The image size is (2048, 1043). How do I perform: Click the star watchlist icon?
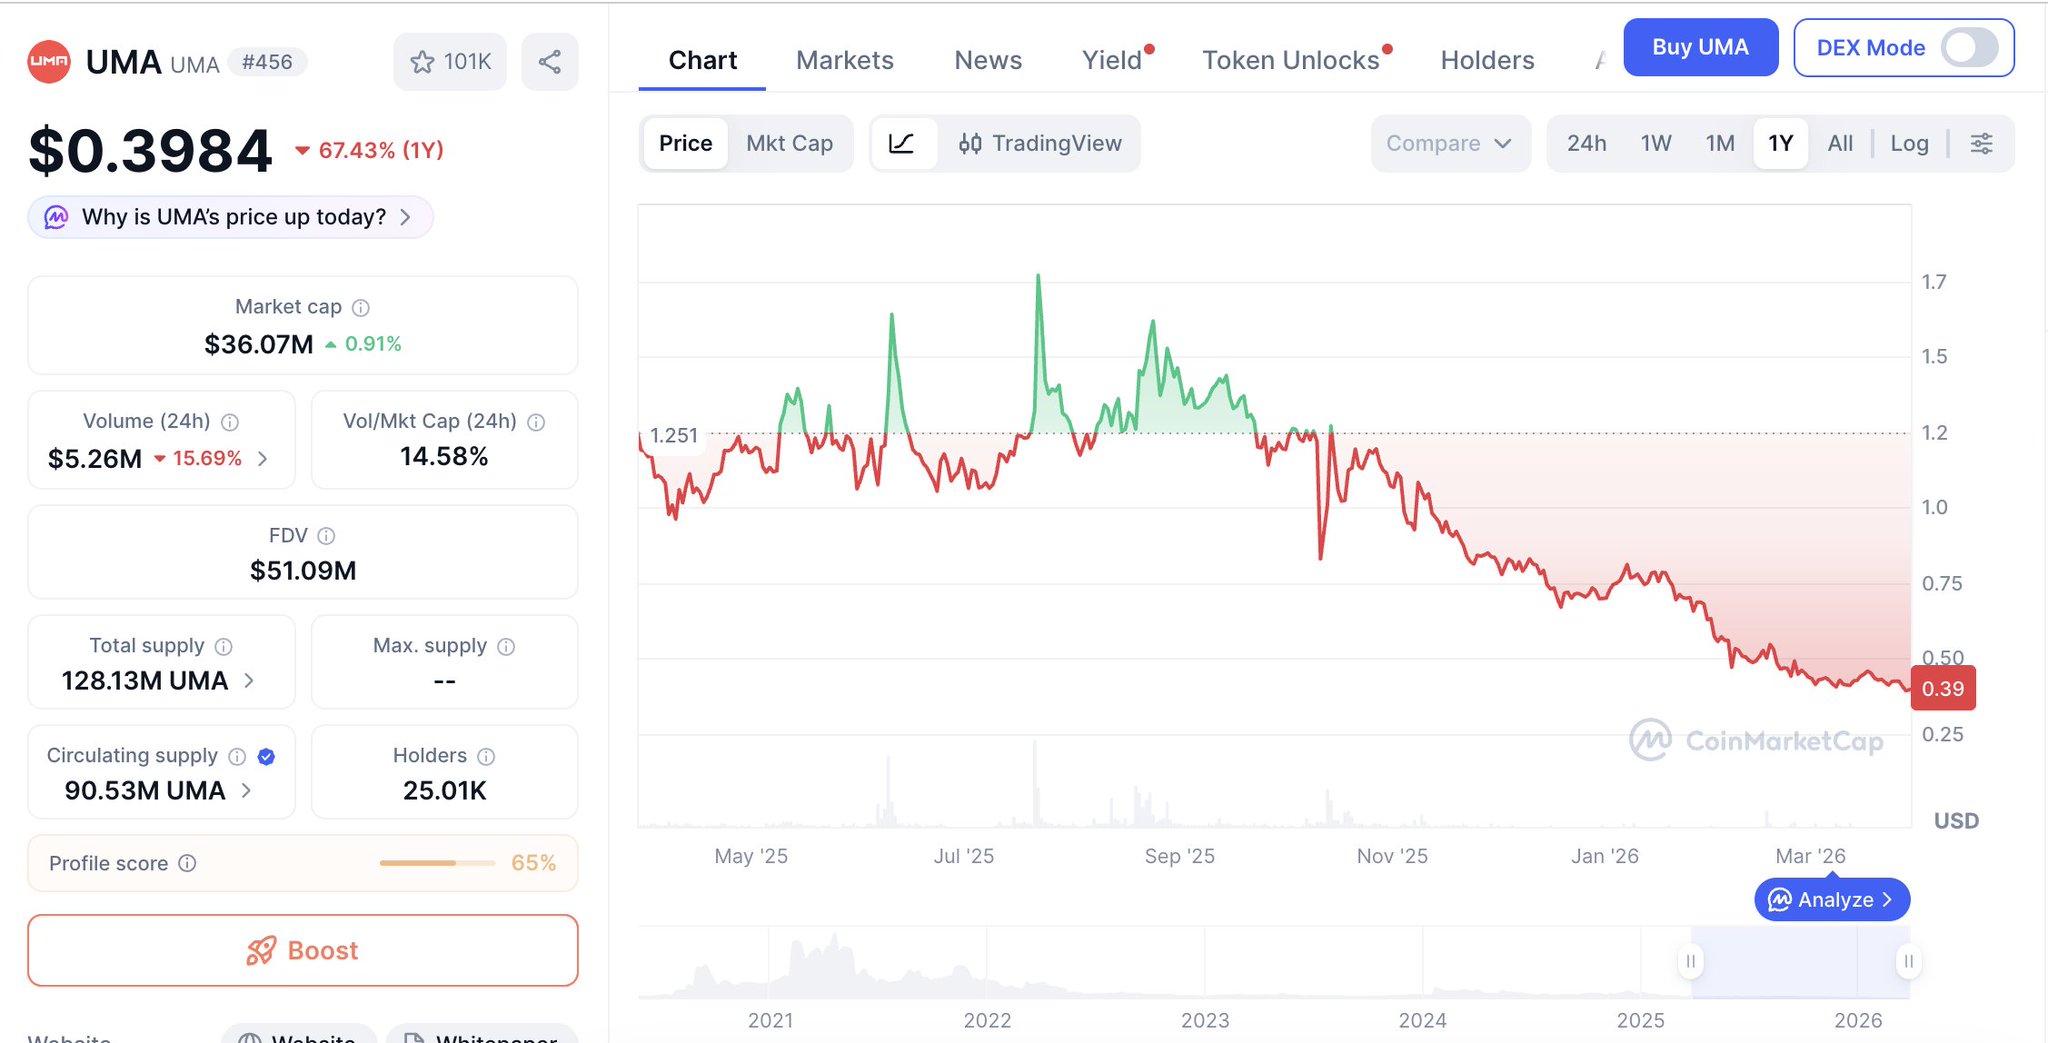click(423, 62)
